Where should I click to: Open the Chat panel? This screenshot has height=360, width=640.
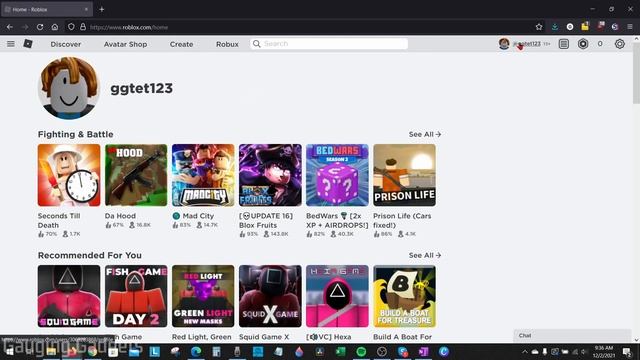tap(572, 336)
